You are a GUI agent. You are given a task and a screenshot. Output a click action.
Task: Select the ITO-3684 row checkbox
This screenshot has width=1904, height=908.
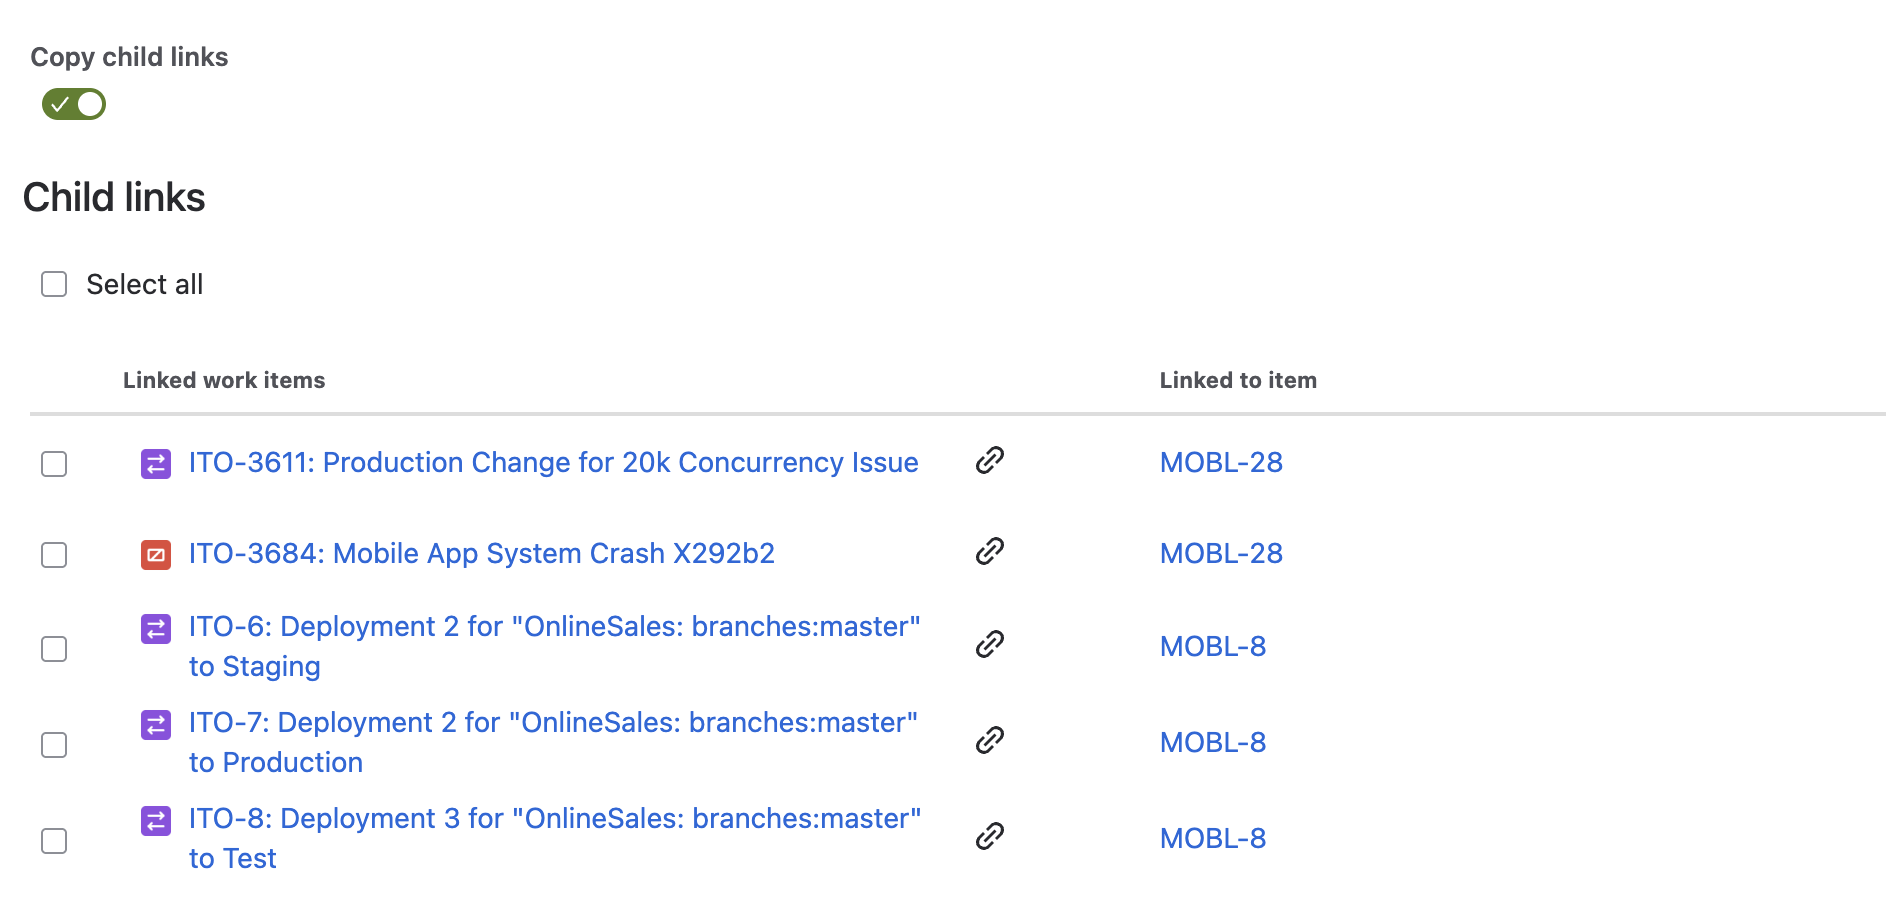click(54, 555)
